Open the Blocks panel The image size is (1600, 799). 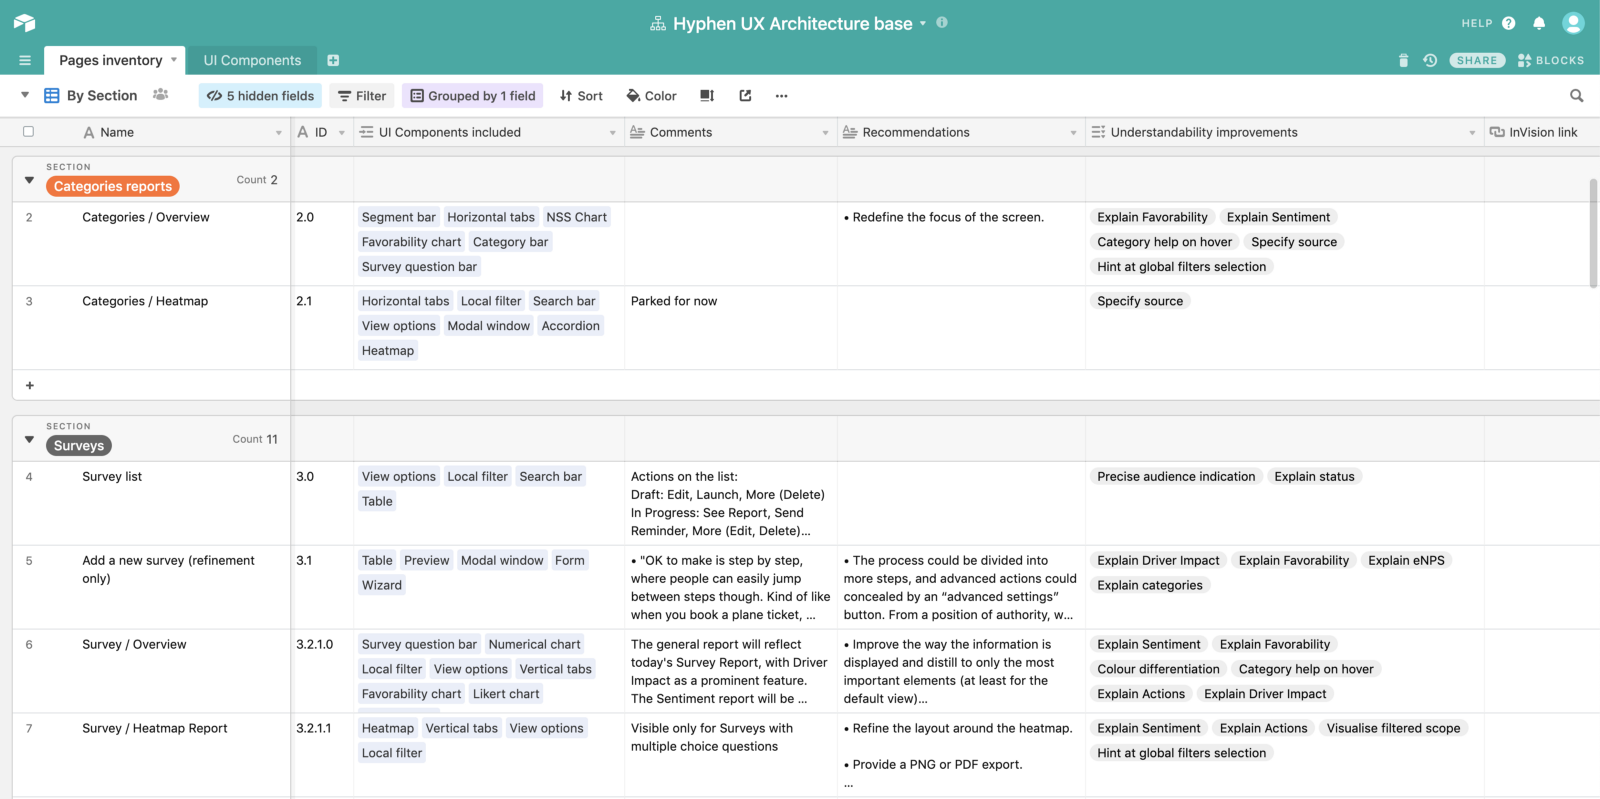[1551, 60]
